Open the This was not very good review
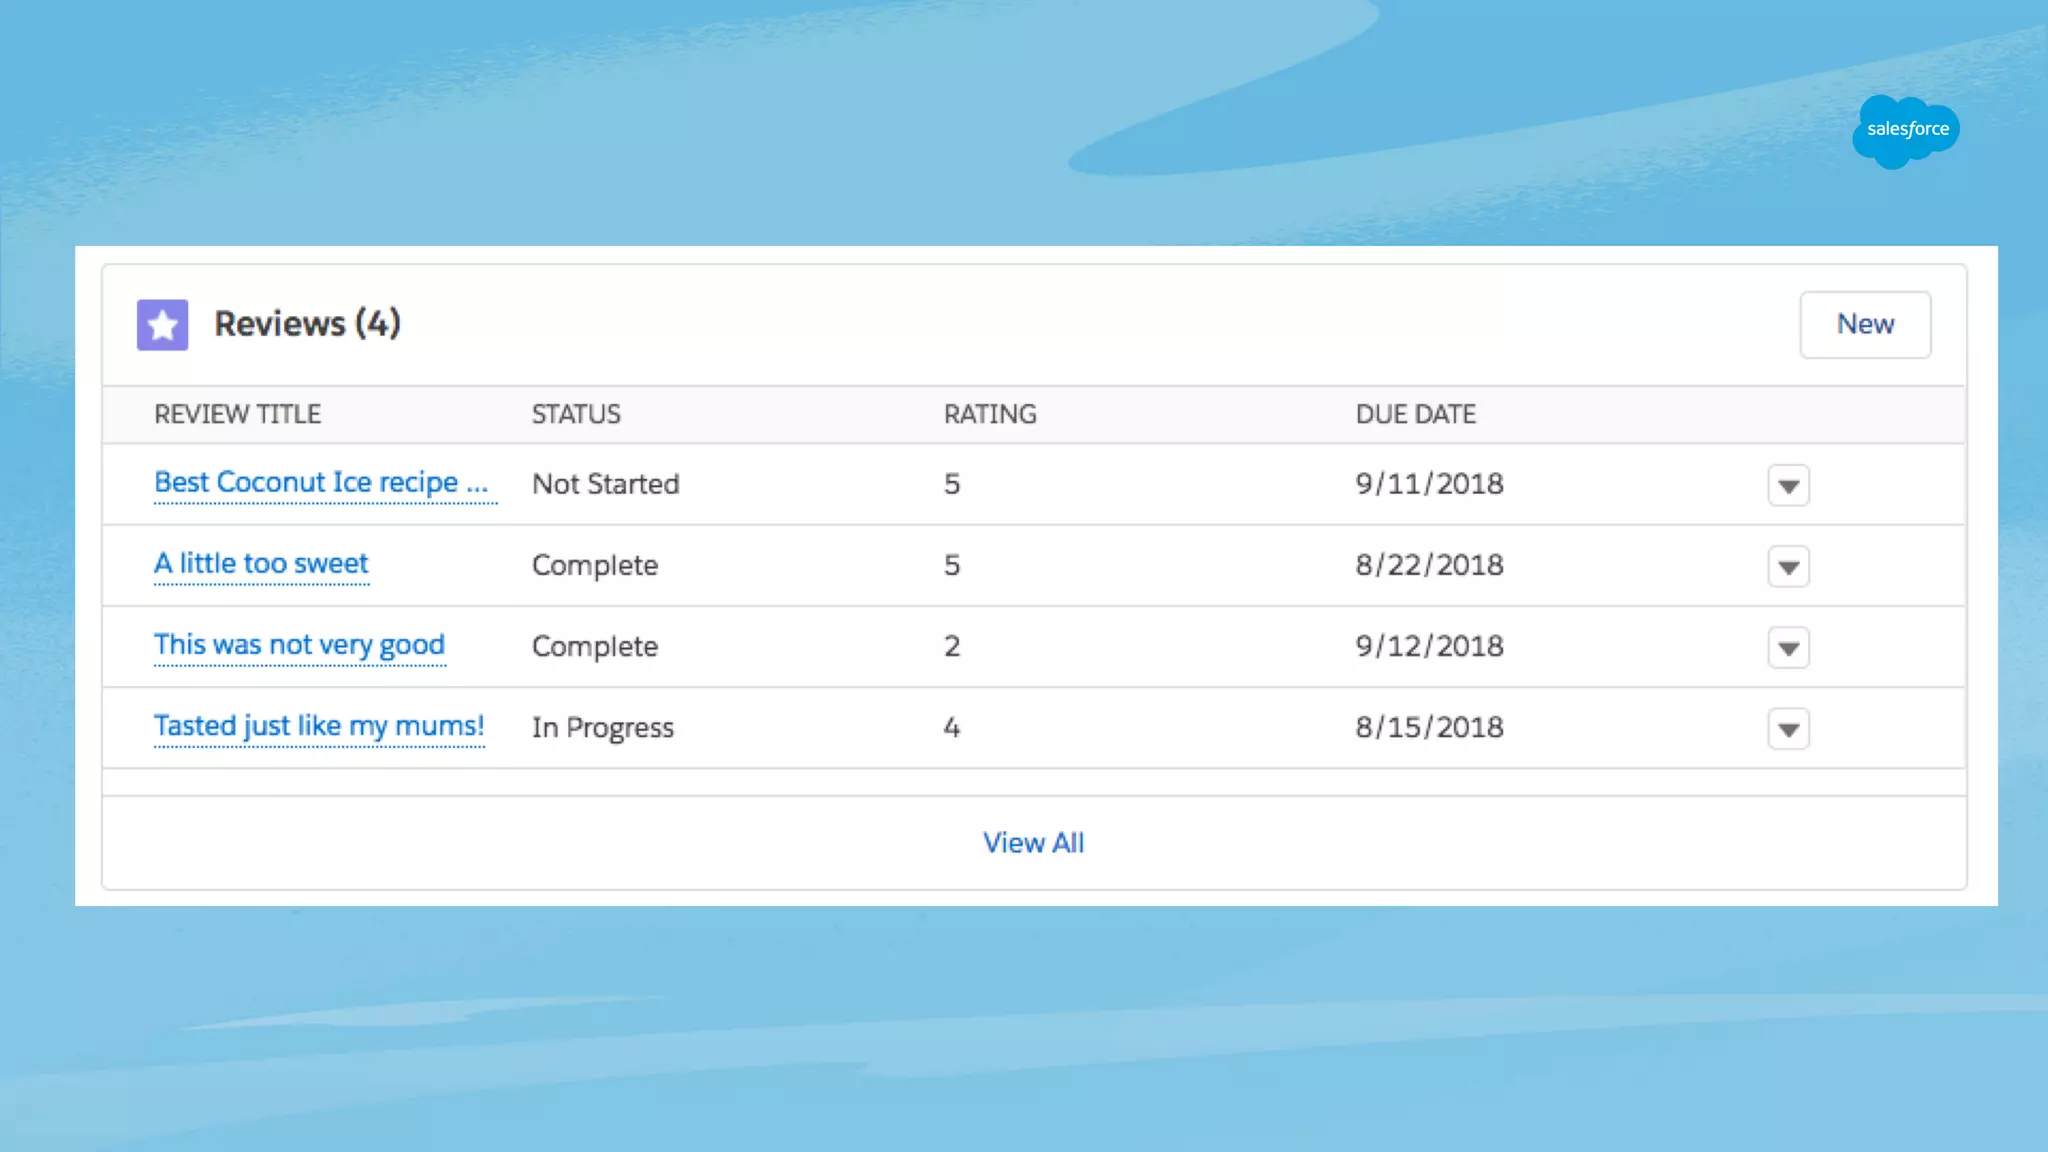The height and width of the screenshot is (1152, 2048). tap(299, 645)
